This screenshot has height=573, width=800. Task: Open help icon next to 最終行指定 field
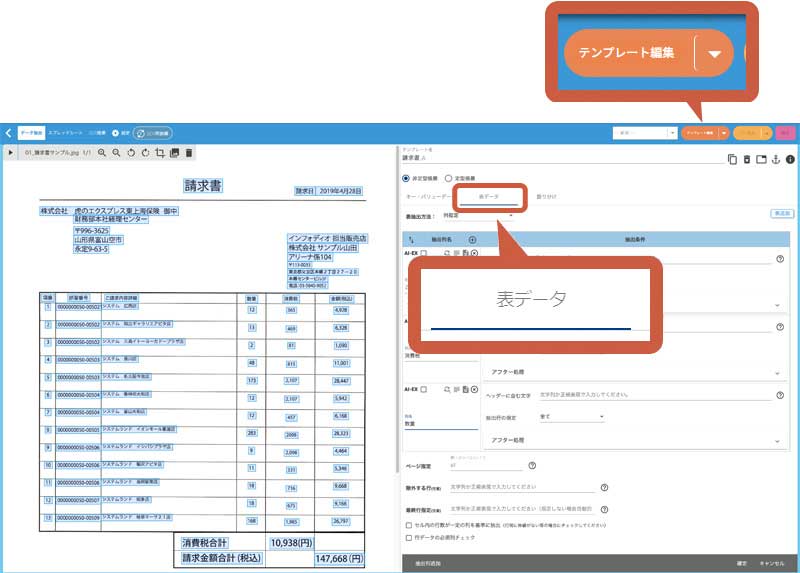(x=604, y=509)
